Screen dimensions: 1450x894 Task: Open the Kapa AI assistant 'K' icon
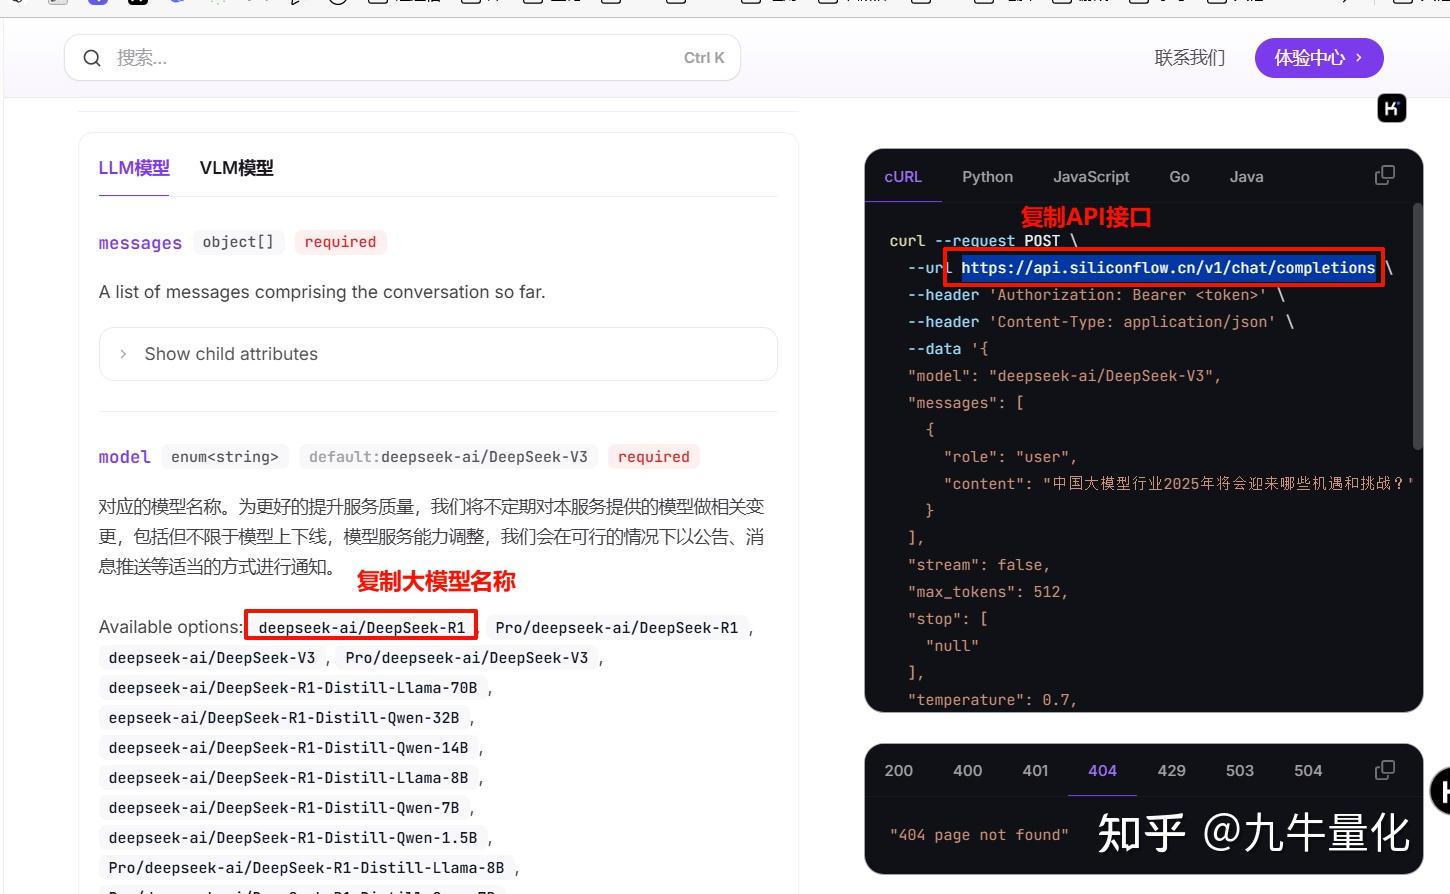[x=1392, y=107]
